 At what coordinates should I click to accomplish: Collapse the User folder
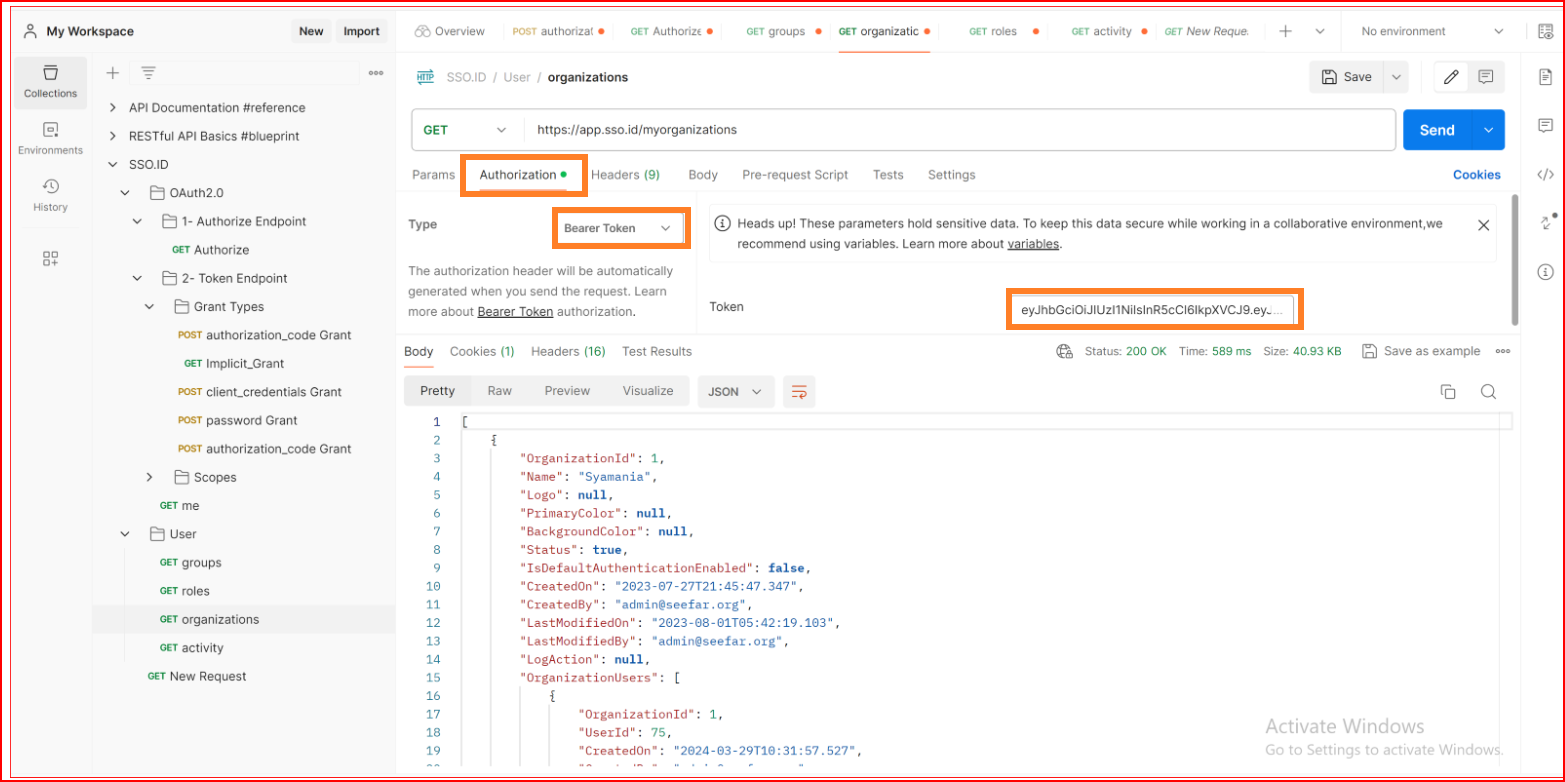coord(125,534)
